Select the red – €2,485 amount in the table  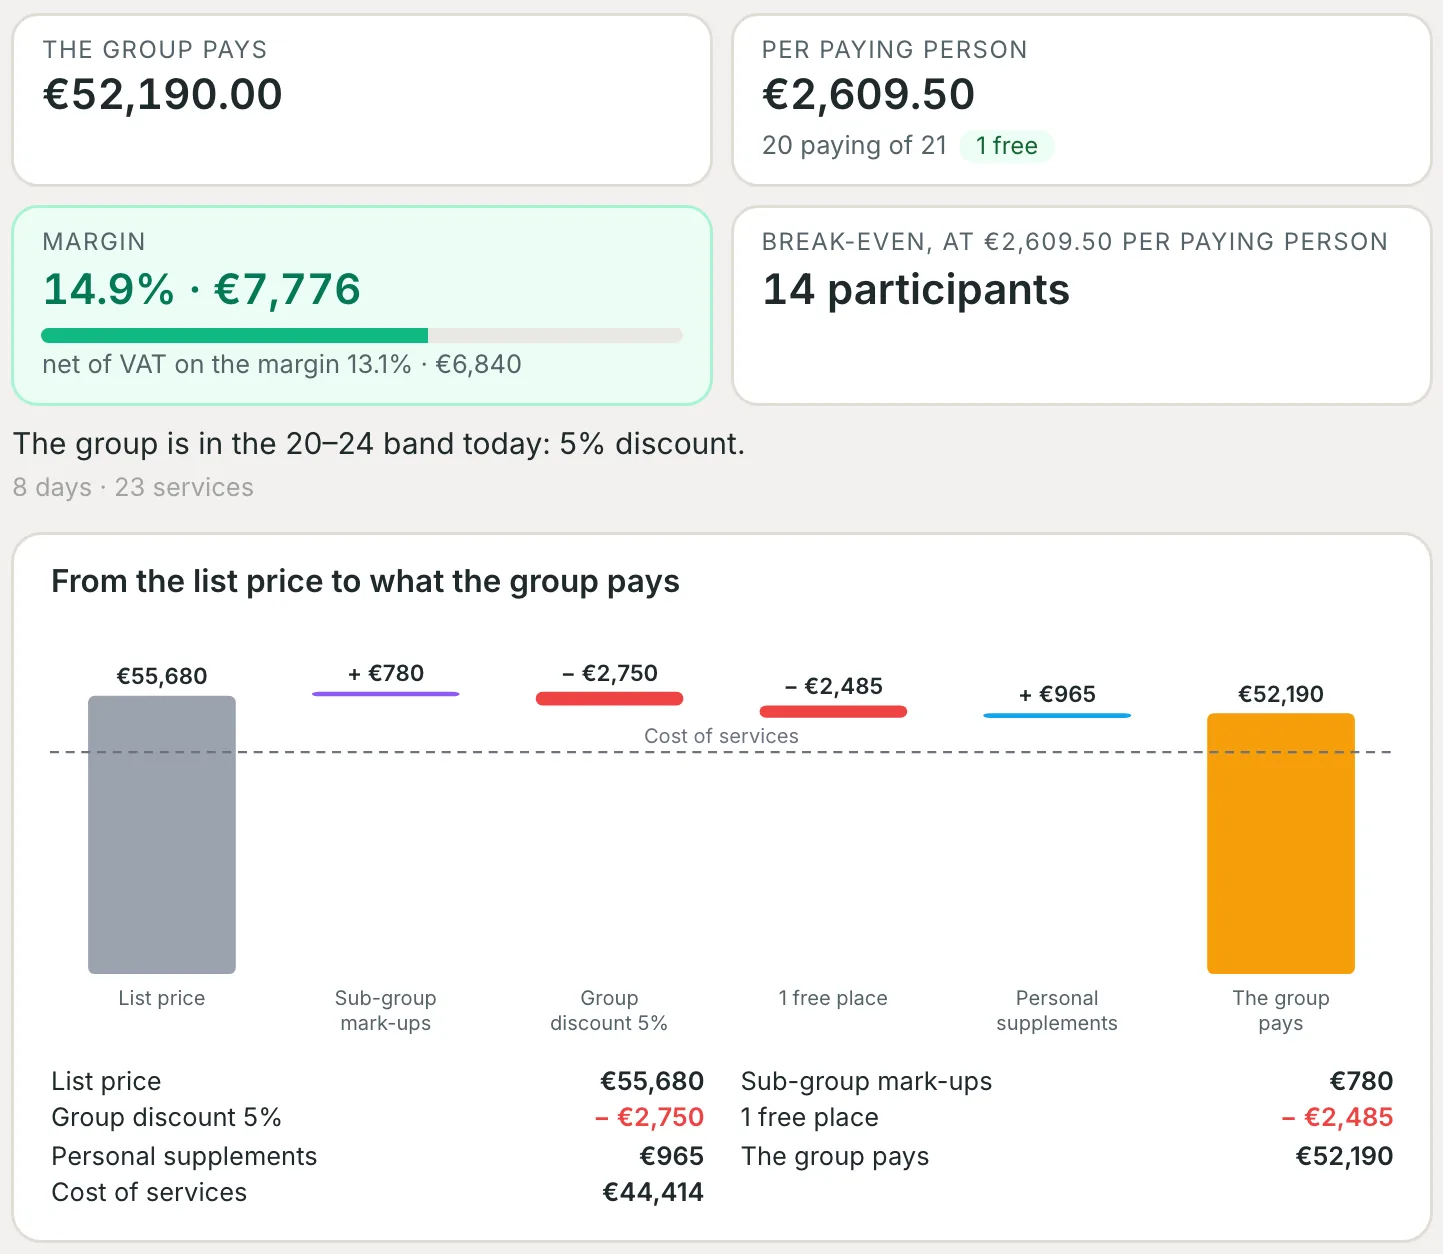click(1338, 1117)
